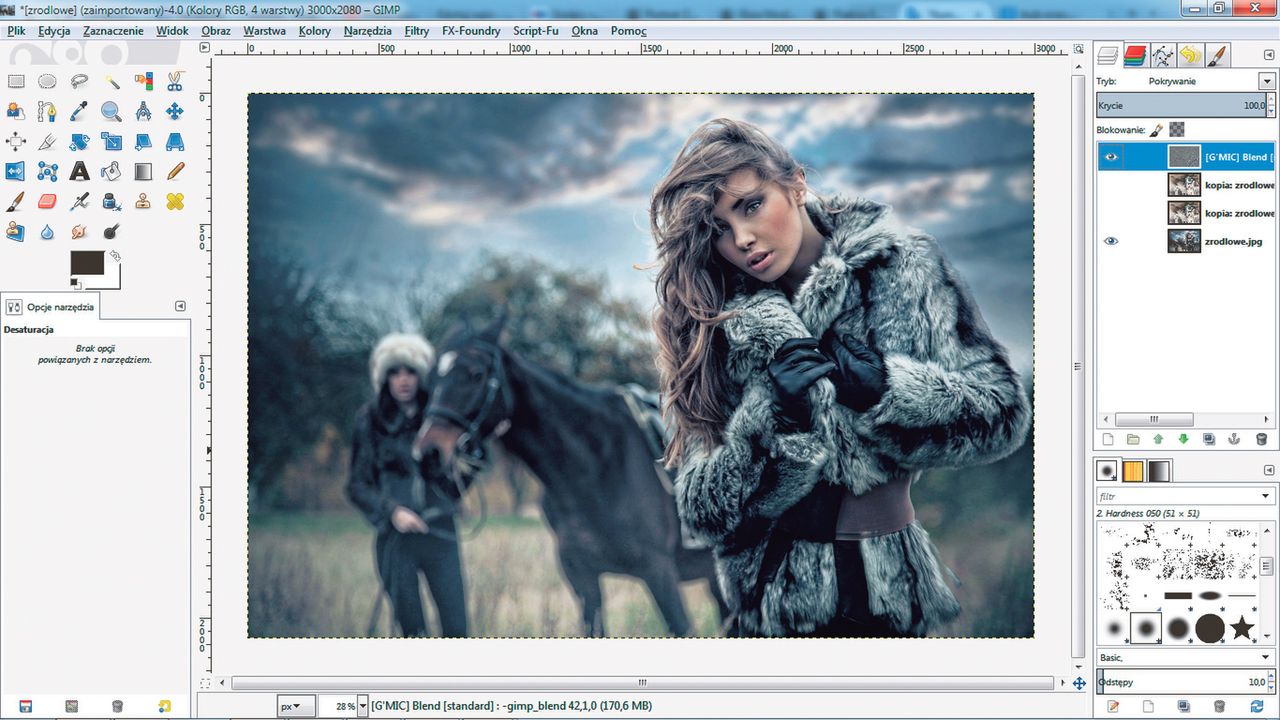Select the Crop knife tool
This screenshot has height=720, width=1280.
point(47,141)
